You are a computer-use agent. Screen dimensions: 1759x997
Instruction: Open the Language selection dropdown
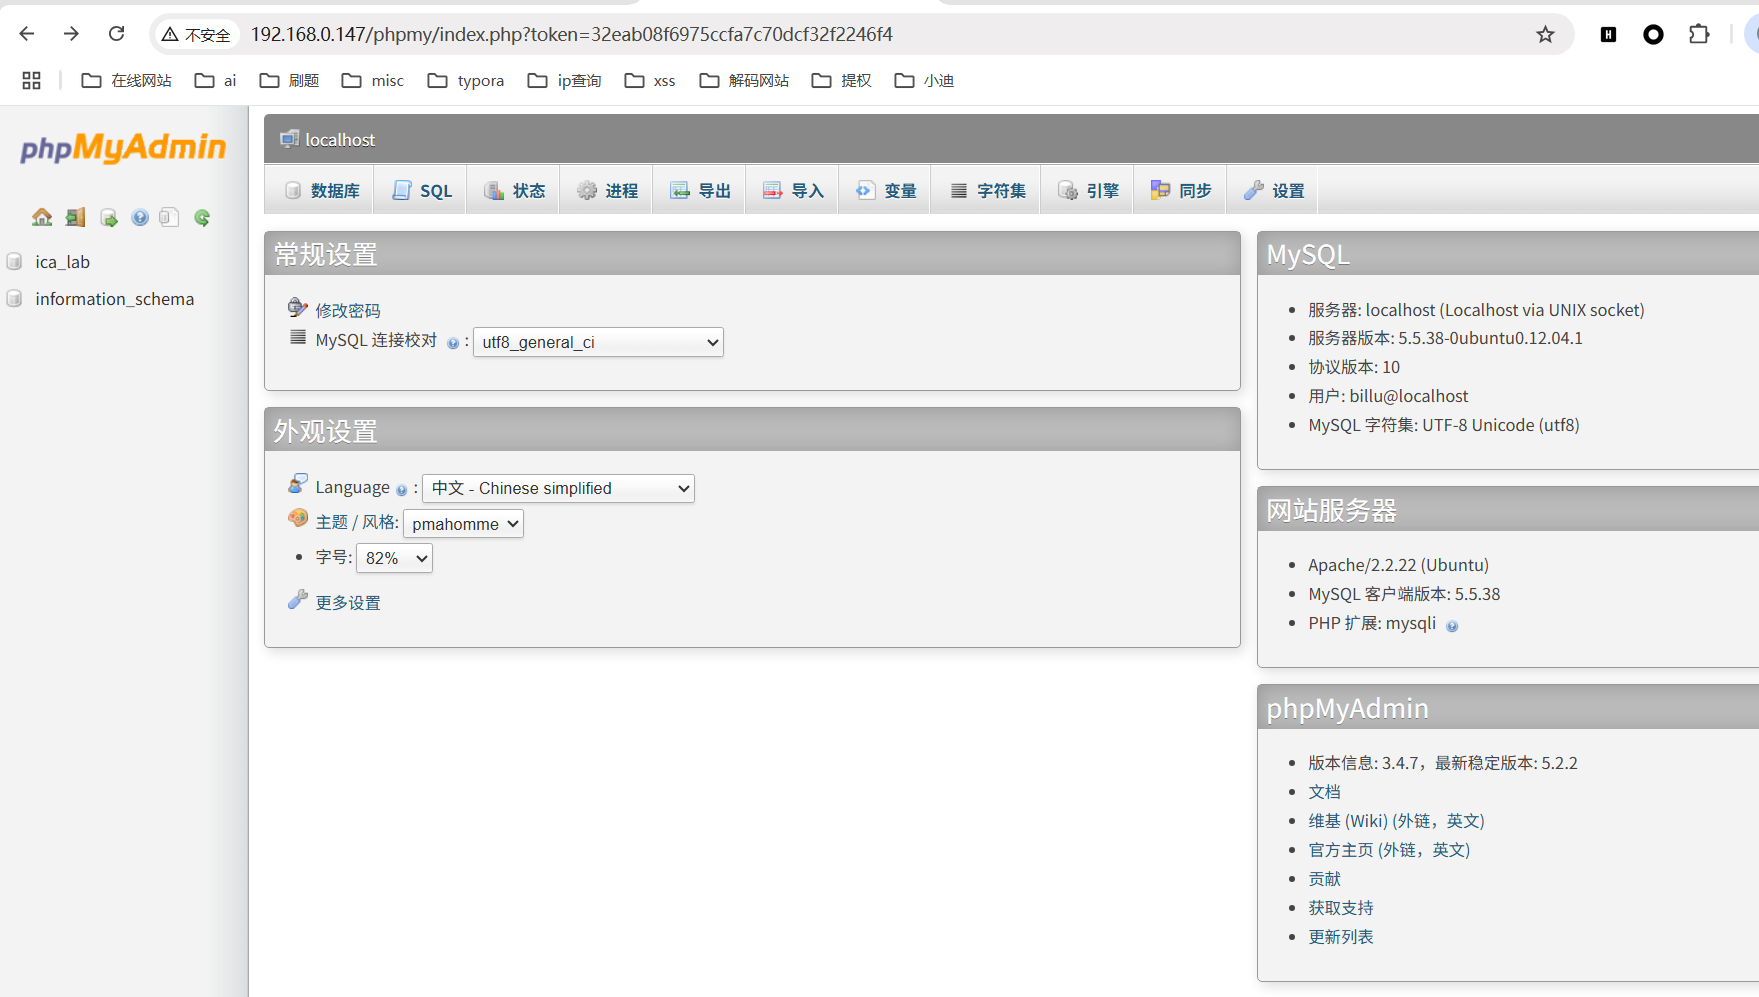[x=558, y=488]
